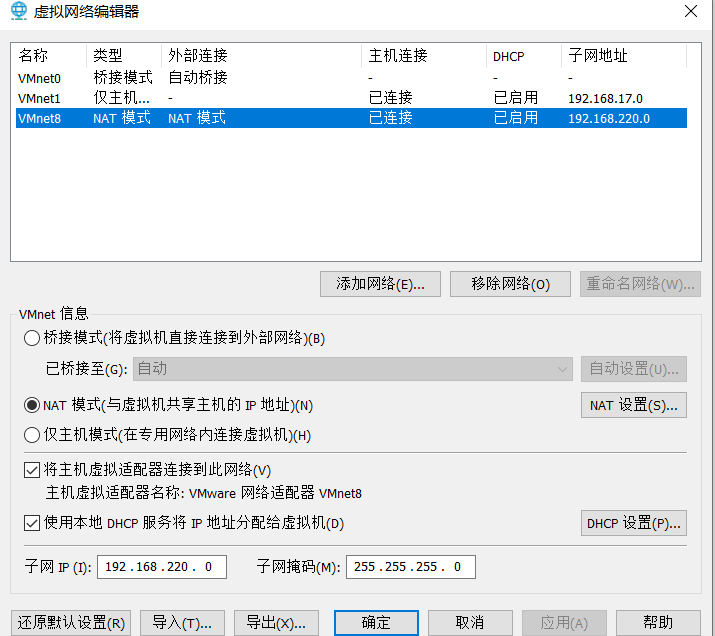The height and width of the screenshot is (636, 715).
Task: Select the VMnet8 row
Action: pos(351,118)
